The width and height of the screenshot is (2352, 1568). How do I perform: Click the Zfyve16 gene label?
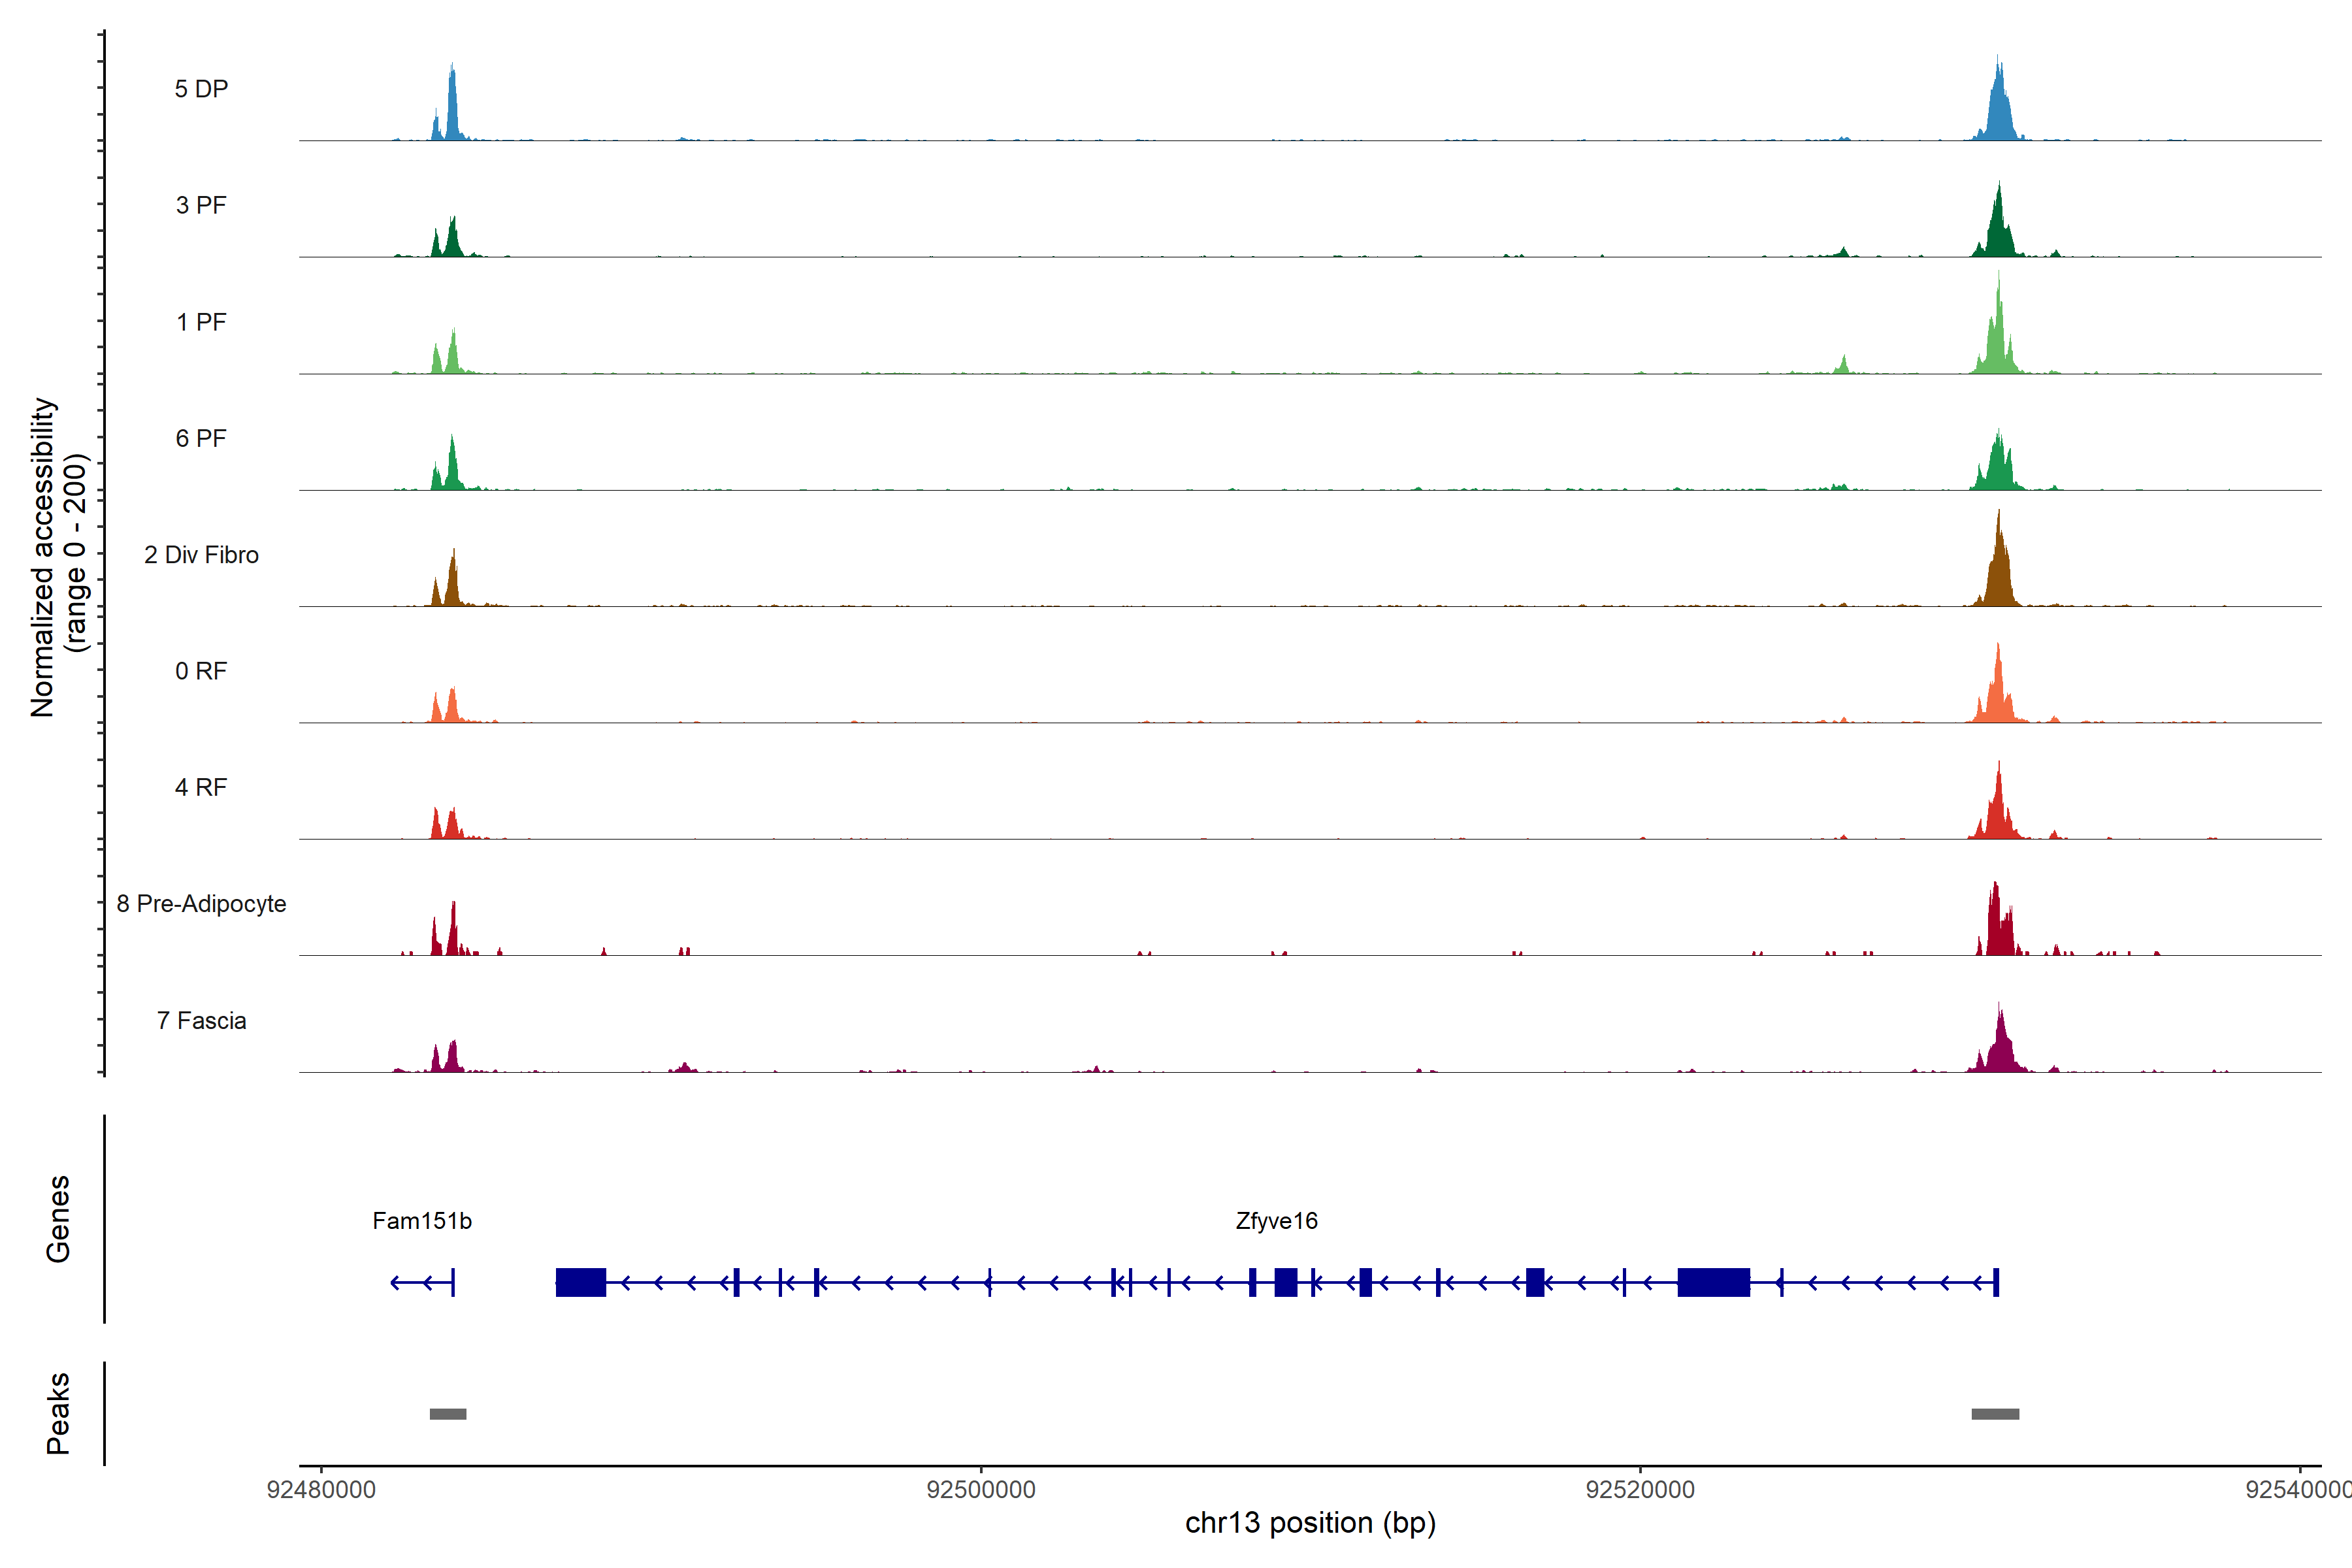pos(1276,1221)
